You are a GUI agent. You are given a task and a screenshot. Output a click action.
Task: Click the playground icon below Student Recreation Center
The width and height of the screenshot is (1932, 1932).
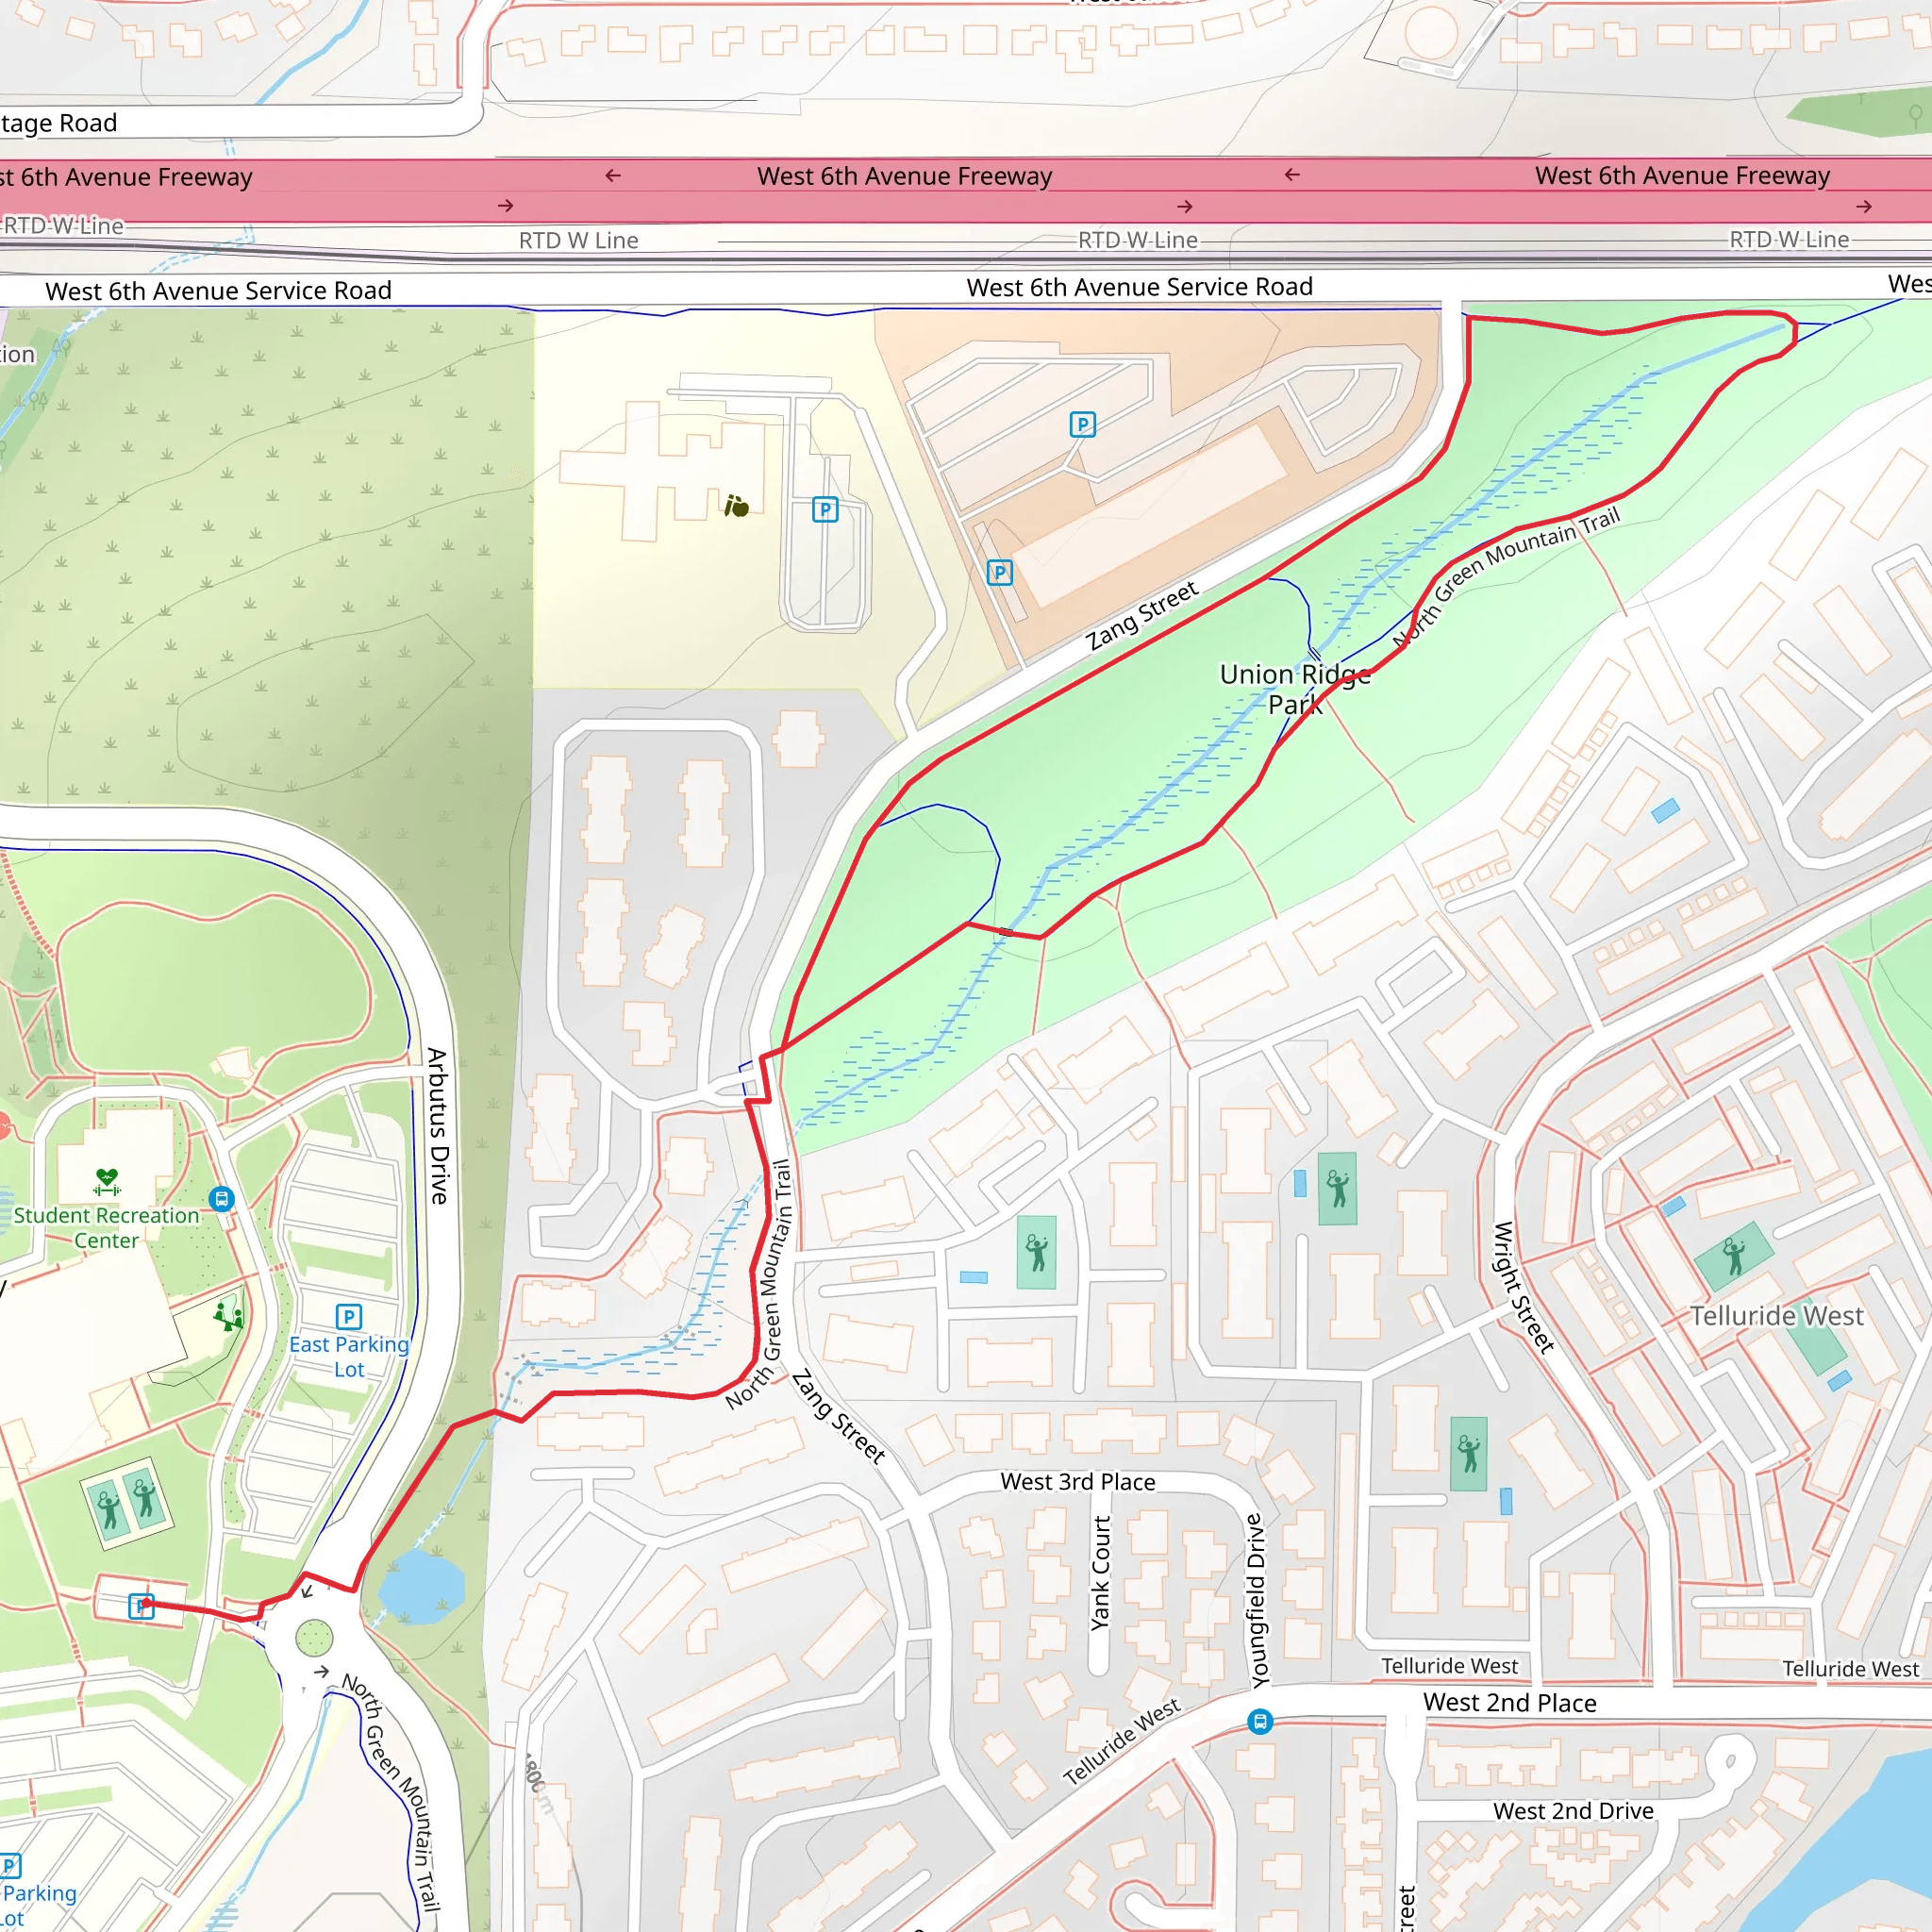(x=228, y=1314)
